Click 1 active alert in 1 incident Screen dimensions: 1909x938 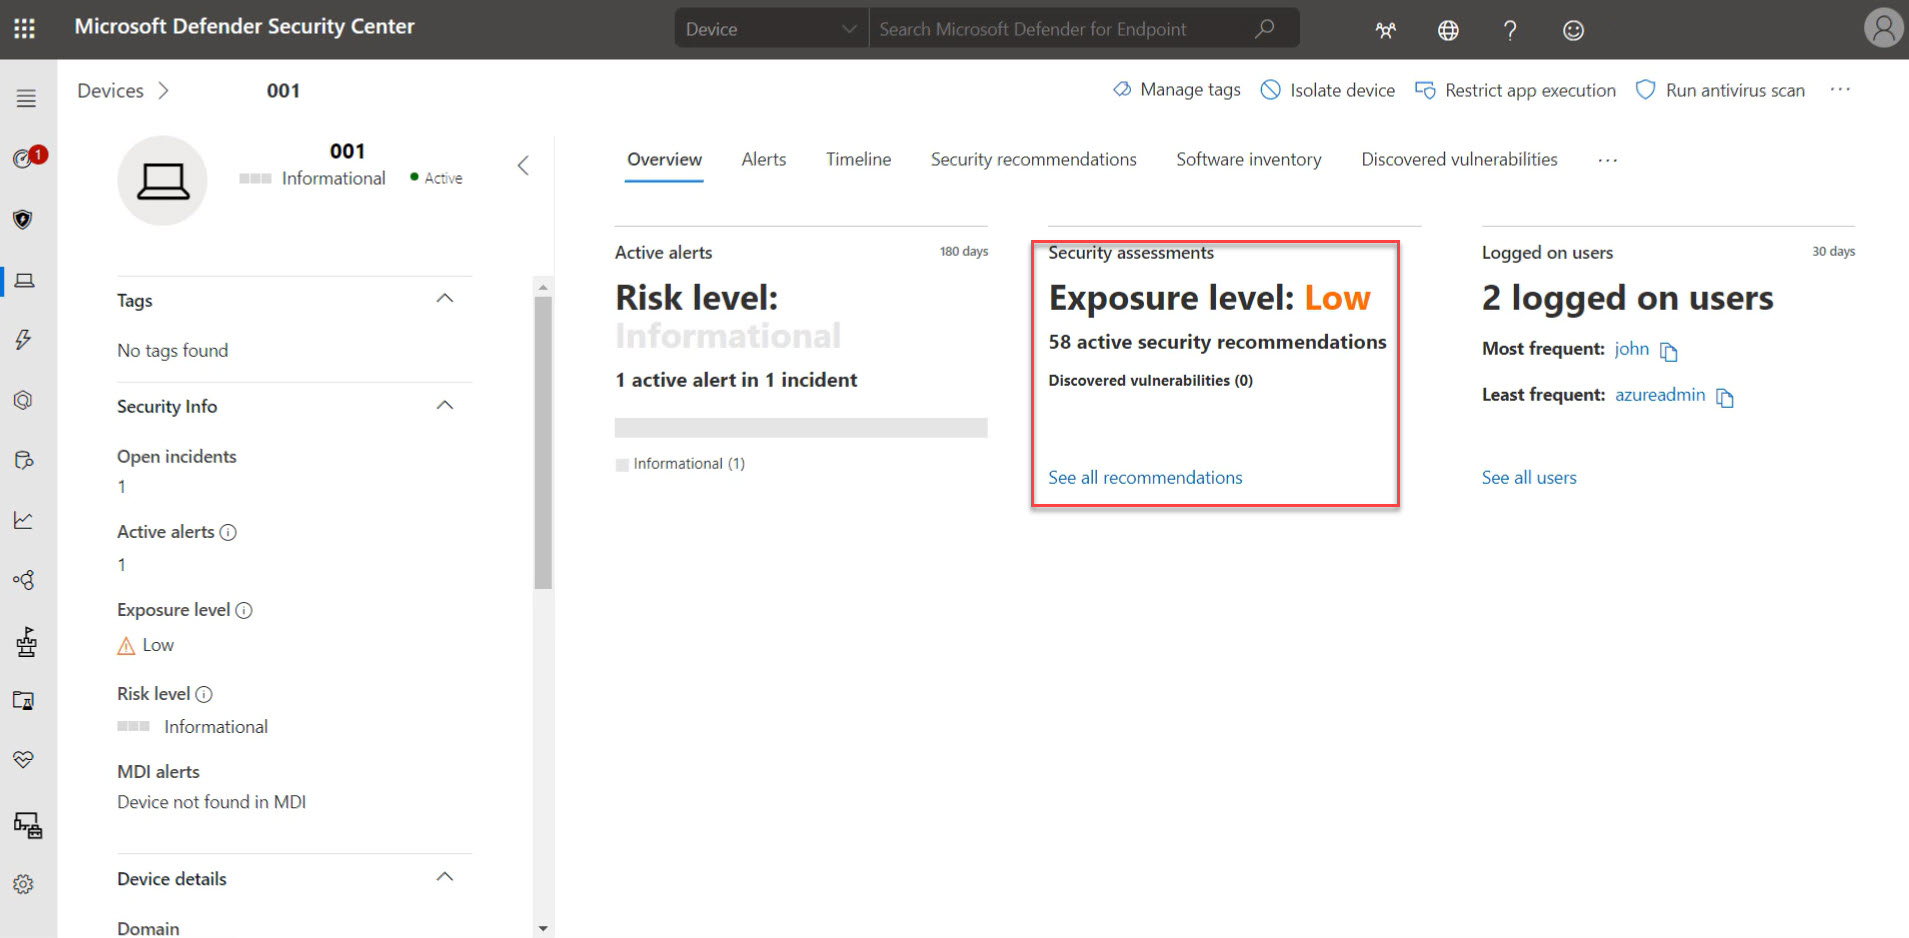coord(736,380)
